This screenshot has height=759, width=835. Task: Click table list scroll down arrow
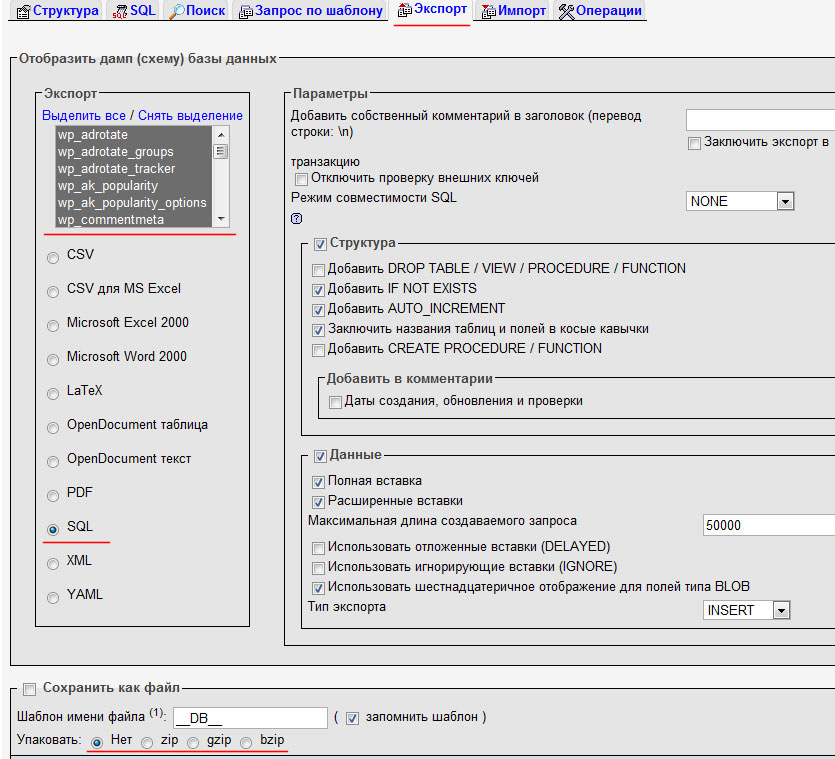tap(221, 219)
